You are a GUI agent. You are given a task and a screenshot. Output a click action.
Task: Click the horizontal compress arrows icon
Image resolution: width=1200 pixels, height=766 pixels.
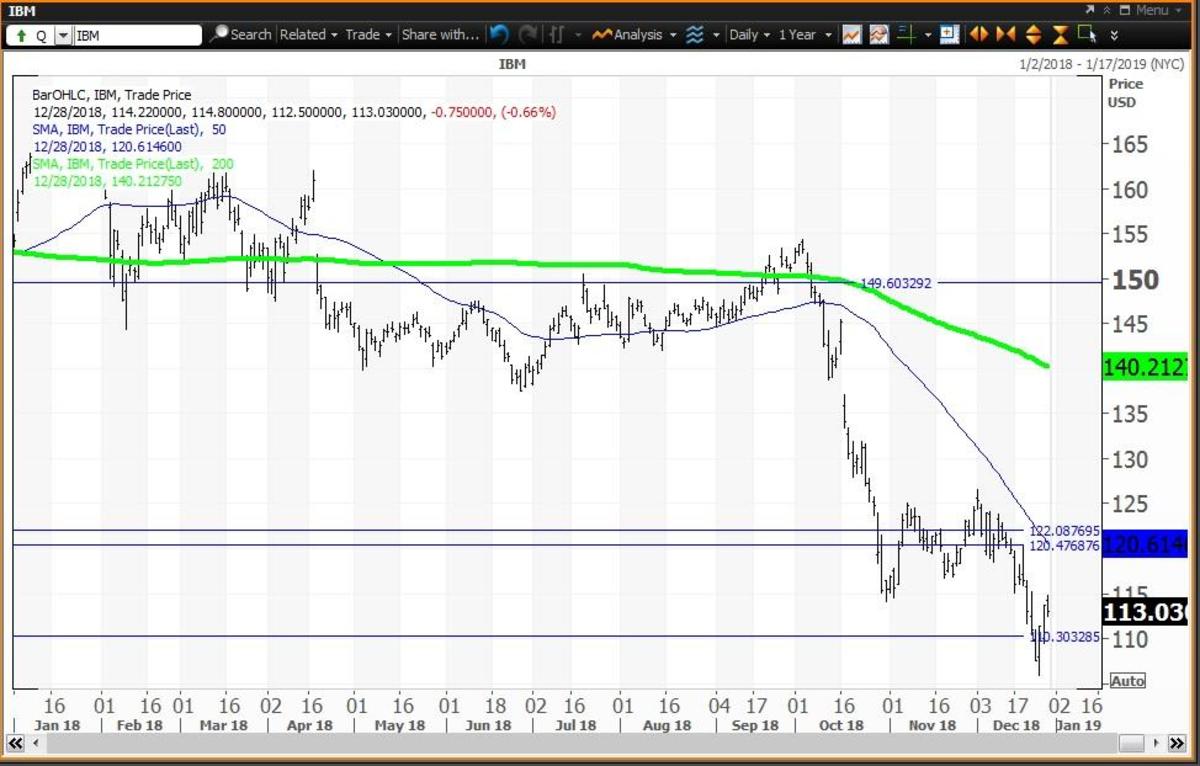coord(1005,34)
